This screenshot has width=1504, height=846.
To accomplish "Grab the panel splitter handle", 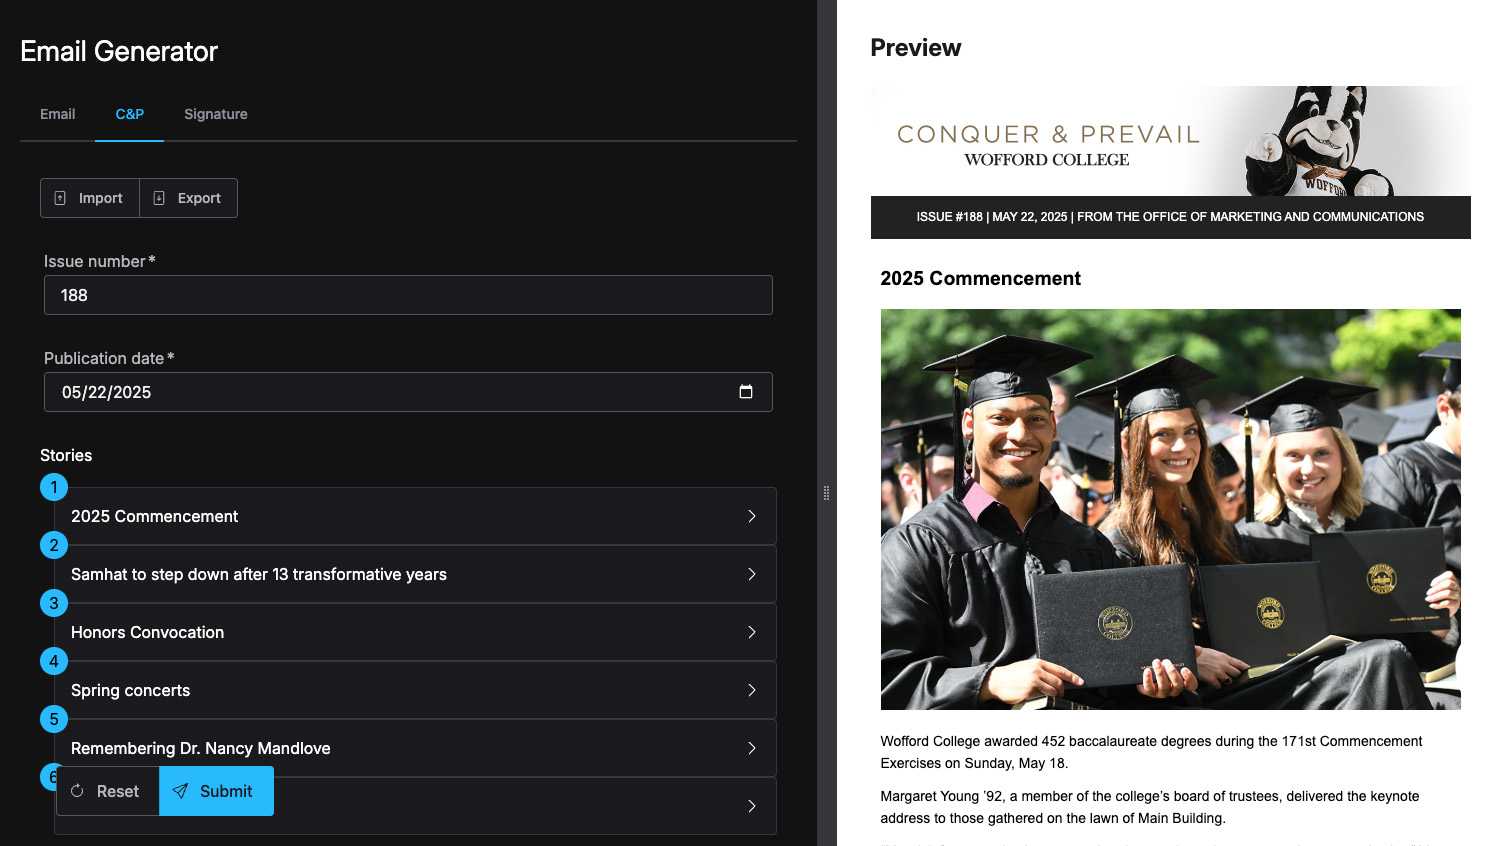I will click(x=826, y=493).
